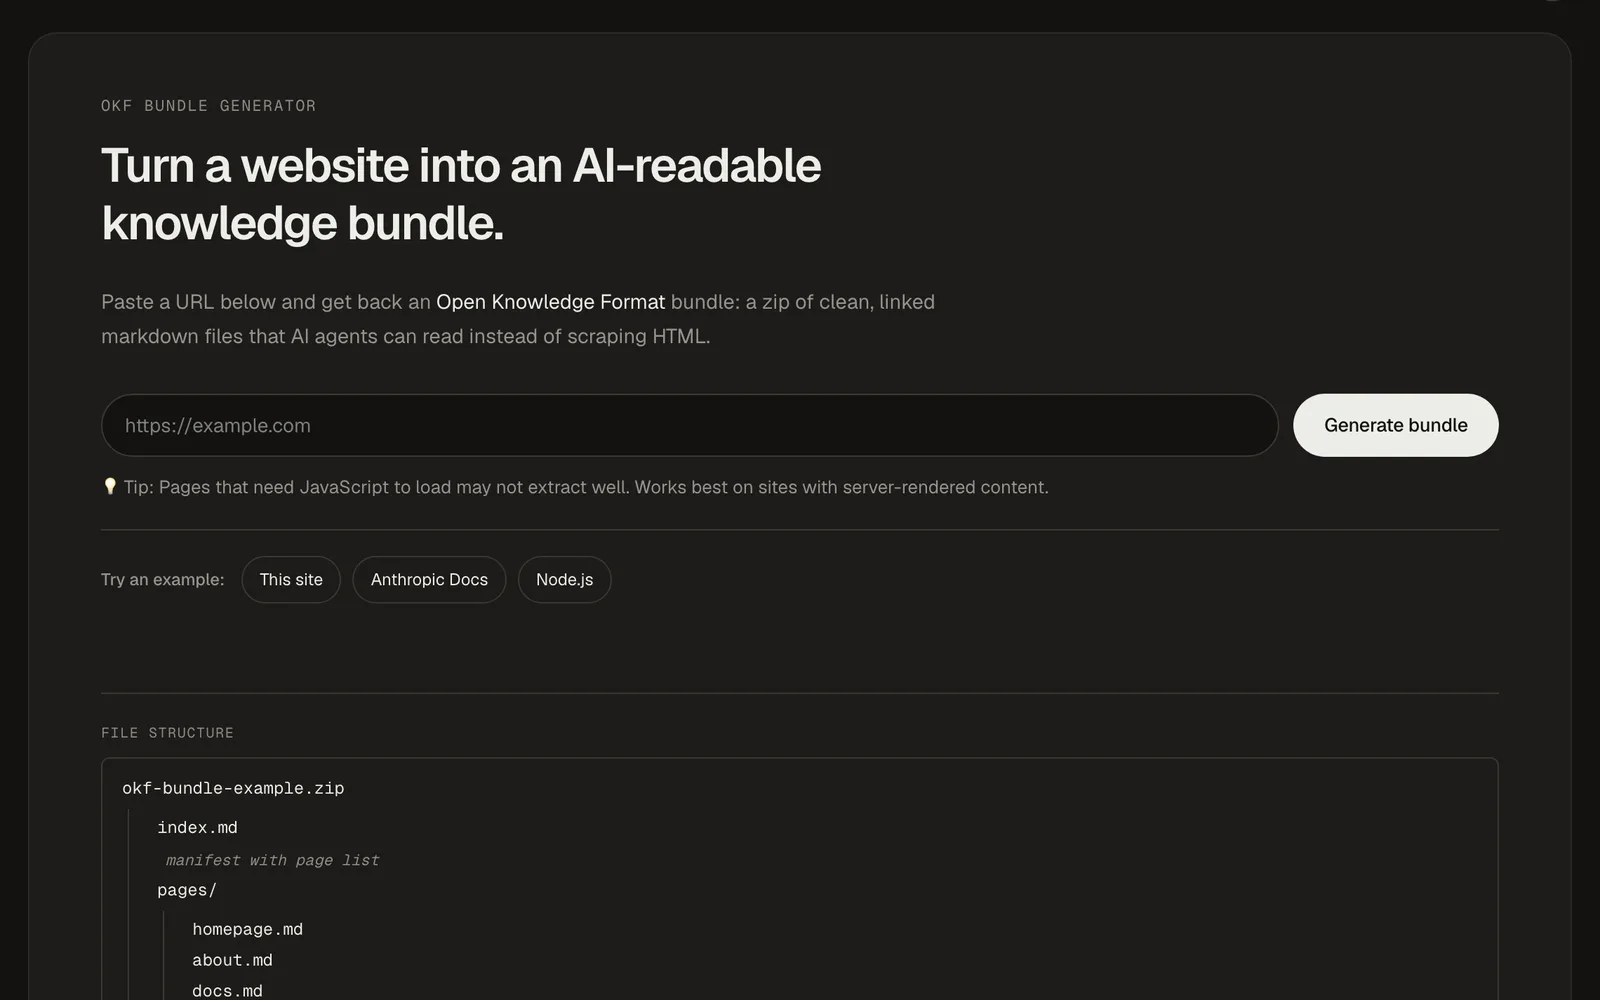Viewport: 1600px width, 1000px height.
Task: Click index.md in the file structure
Action: click(197, 827)
